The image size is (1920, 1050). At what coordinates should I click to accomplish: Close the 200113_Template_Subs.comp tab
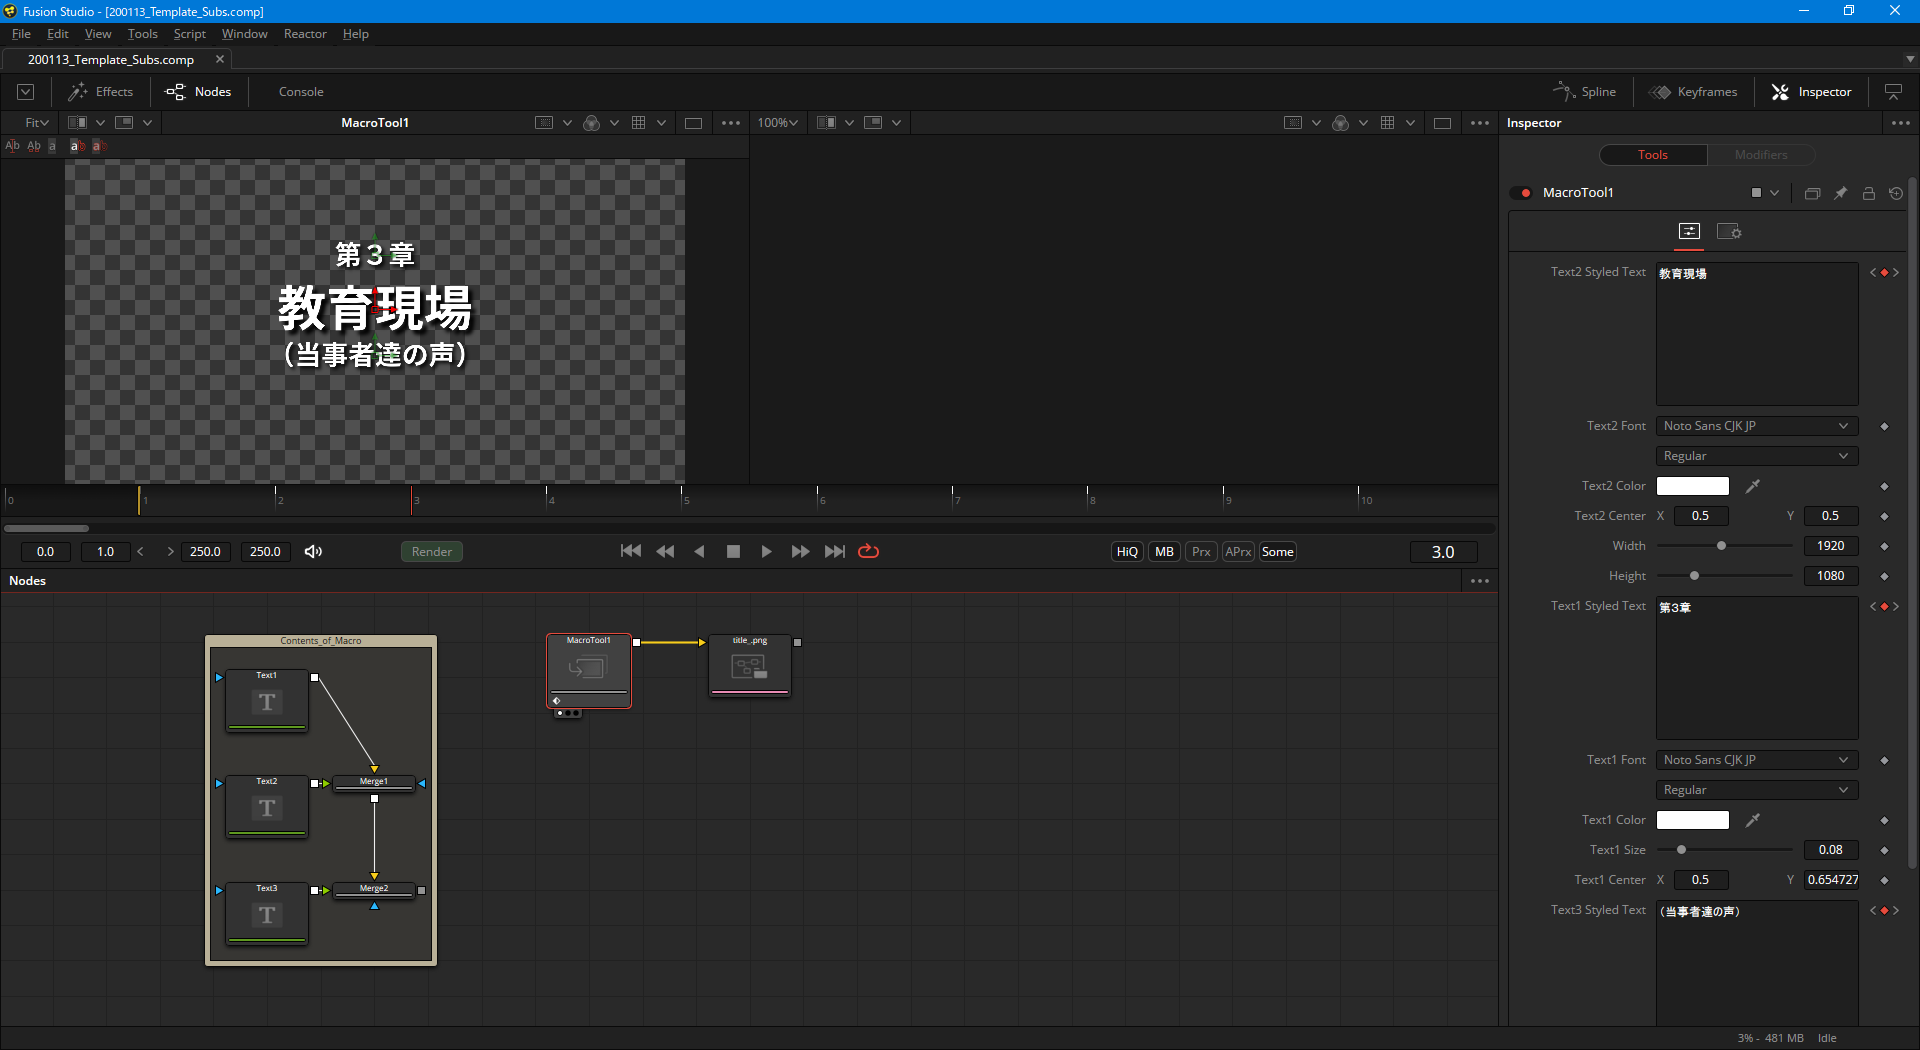click(x=220, y=59)
